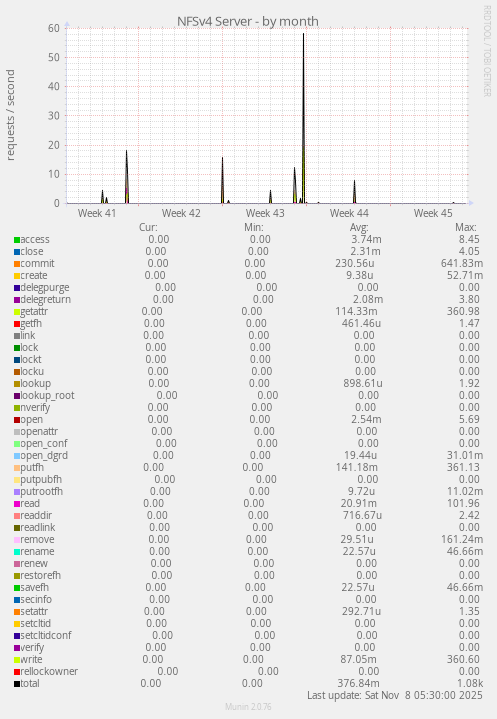Click the black total legend swatch
This screenshot has width=497, height=719.
(17, 684)
